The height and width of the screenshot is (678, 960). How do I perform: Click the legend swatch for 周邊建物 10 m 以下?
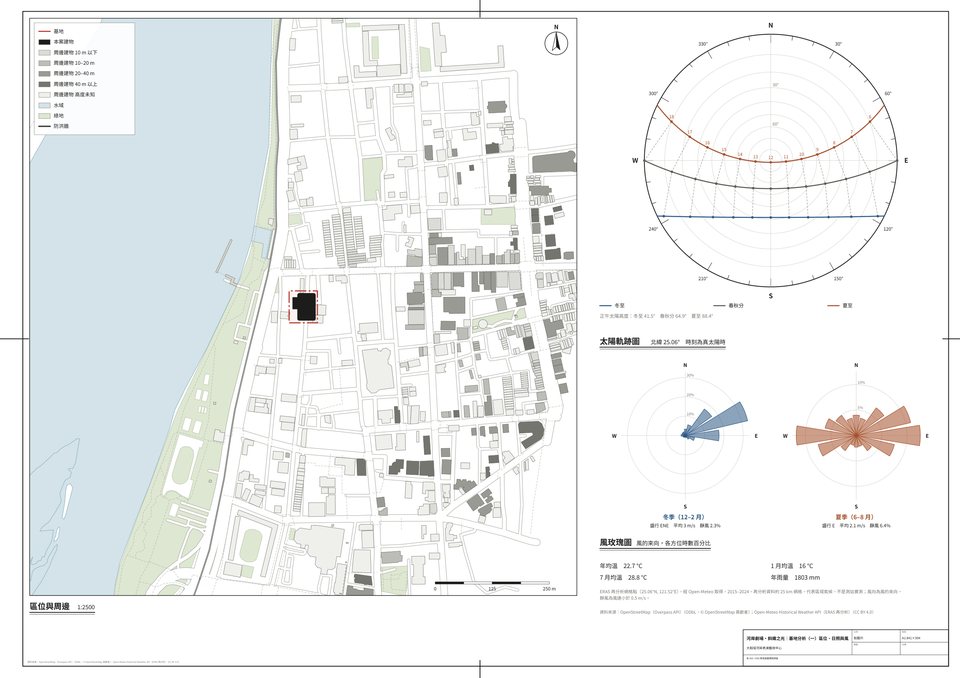pos(44,53)
